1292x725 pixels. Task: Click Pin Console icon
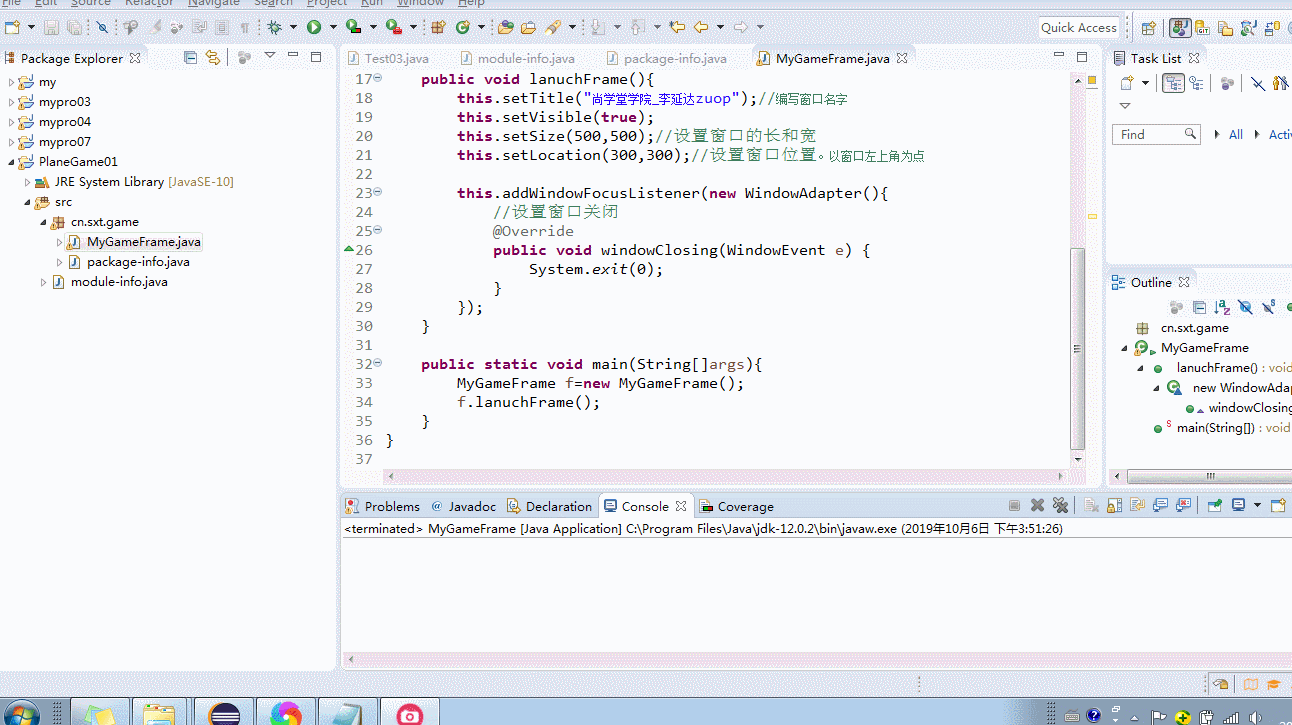click(x=1215, y=506)
